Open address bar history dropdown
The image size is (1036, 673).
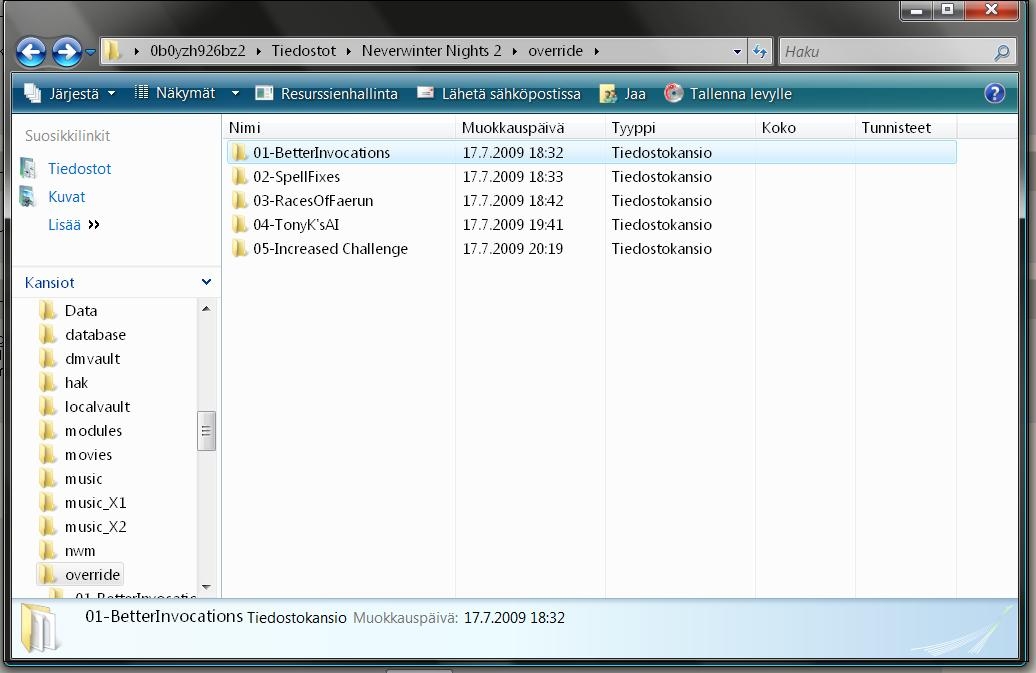click(x=737, y=52)
